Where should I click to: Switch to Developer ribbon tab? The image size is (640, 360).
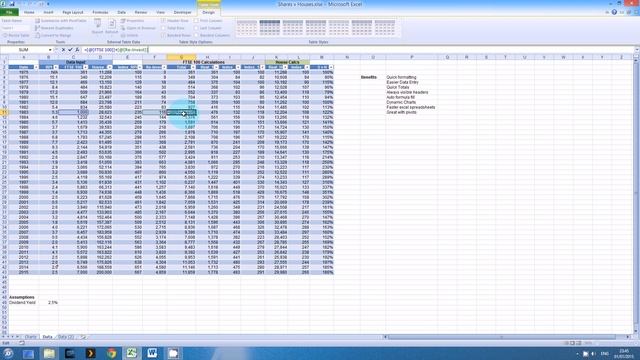(x=182, y=12)
